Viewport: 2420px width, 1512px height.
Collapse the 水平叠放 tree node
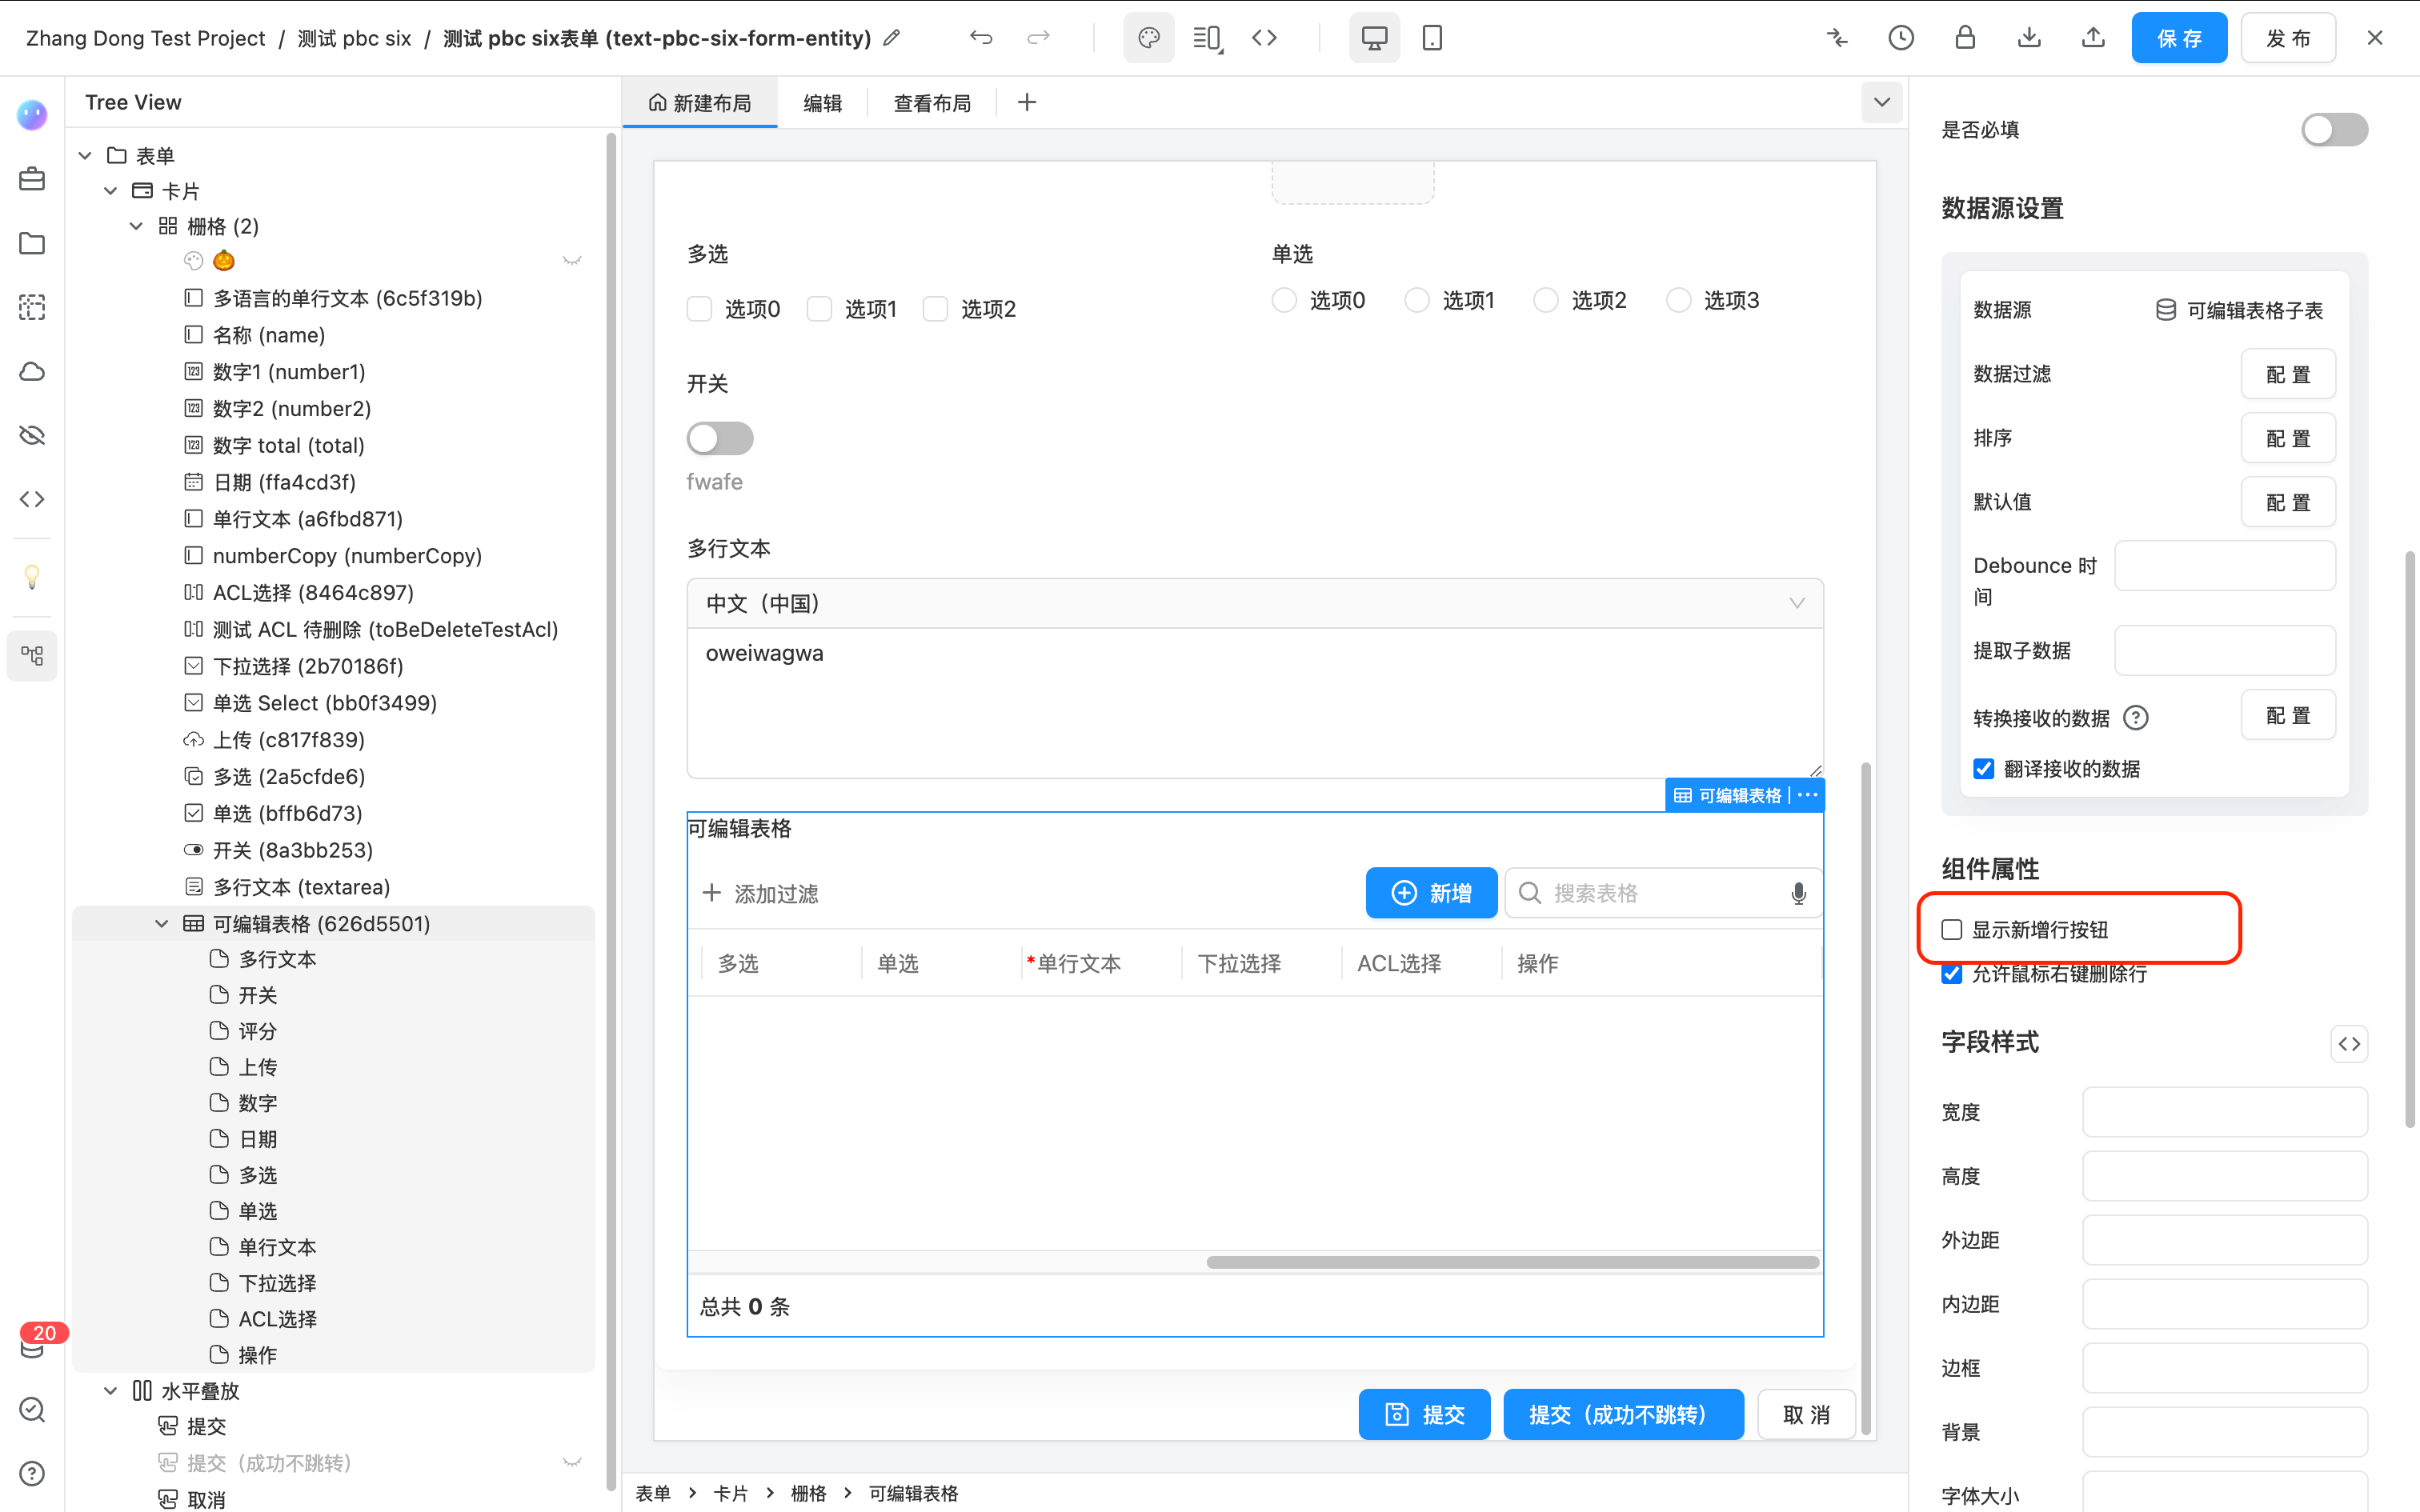point(110,1391)
